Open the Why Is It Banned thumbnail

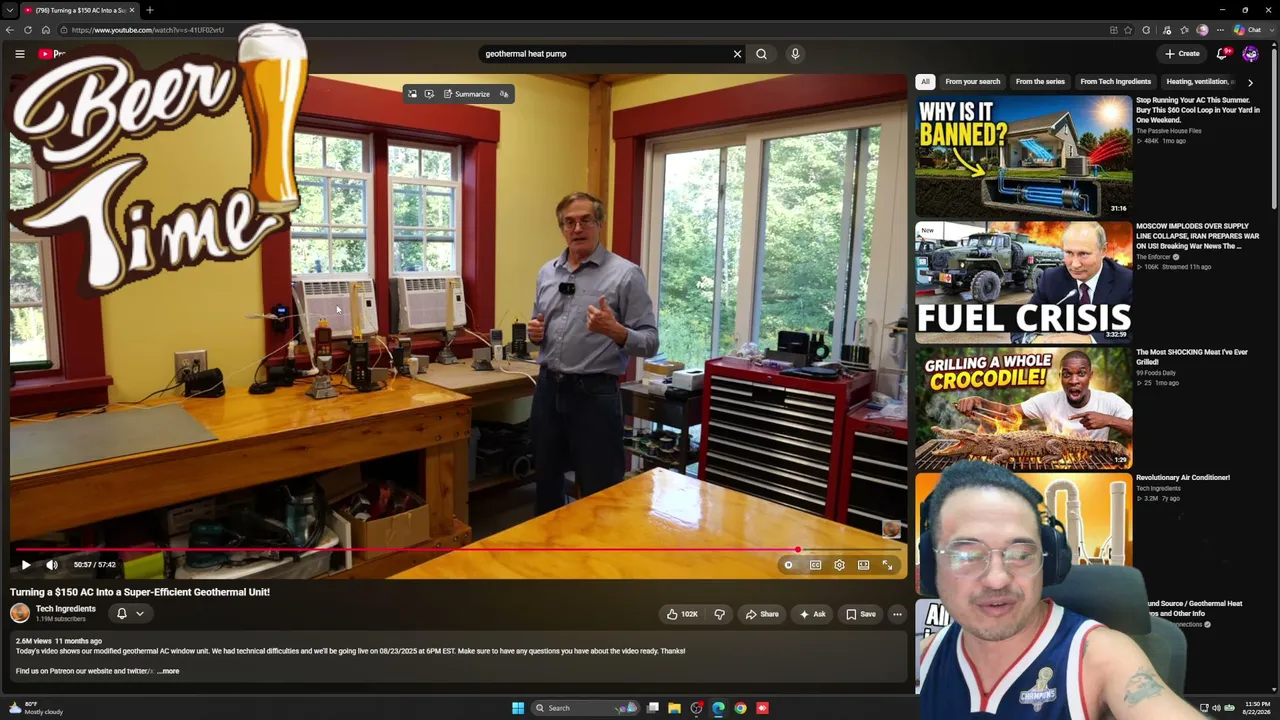tap(1023, 155)
